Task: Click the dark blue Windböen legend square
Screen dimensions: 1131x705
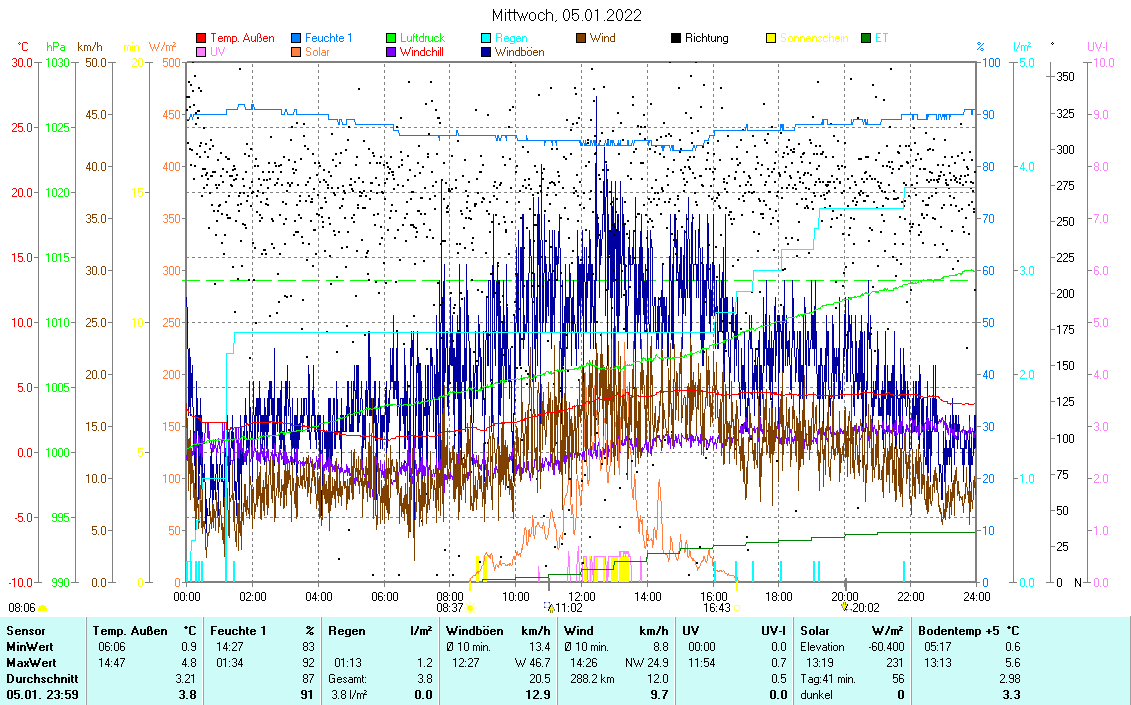Action: point(487,52)
